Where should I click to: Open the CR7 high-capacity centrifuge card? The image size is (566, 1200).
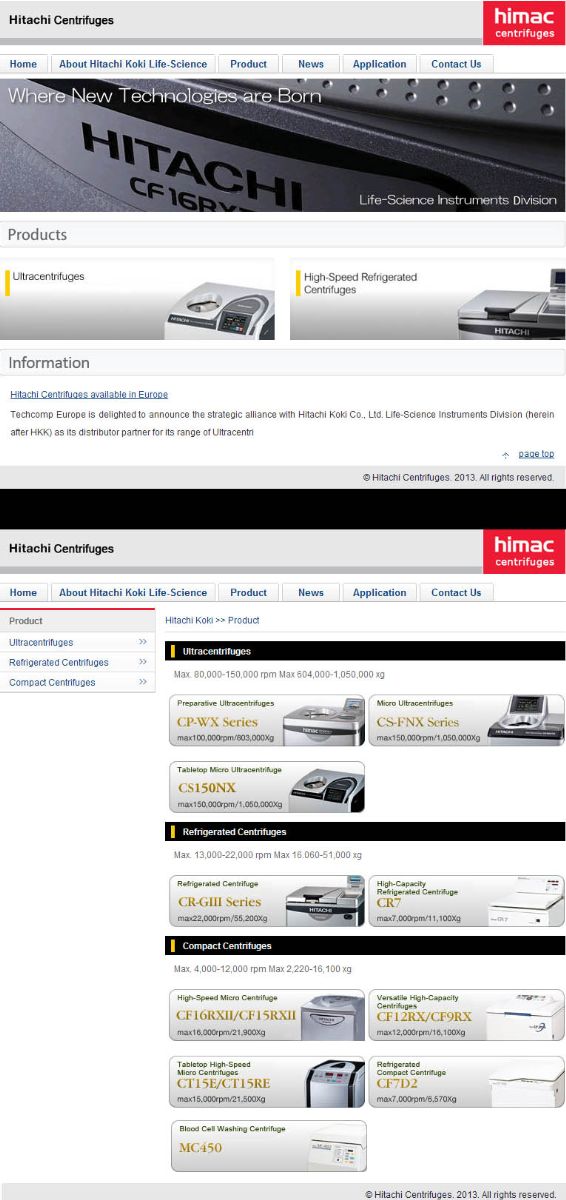point(466,901)
